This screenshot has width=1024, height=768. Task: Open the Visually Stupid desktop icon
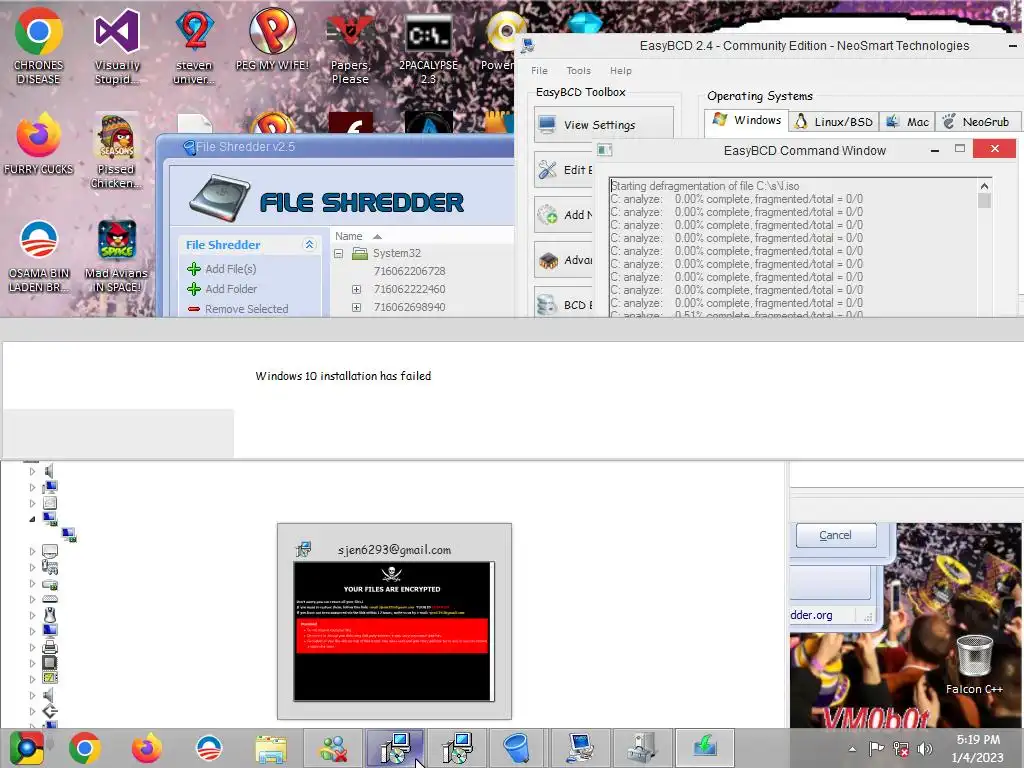[x=117, y=46]
